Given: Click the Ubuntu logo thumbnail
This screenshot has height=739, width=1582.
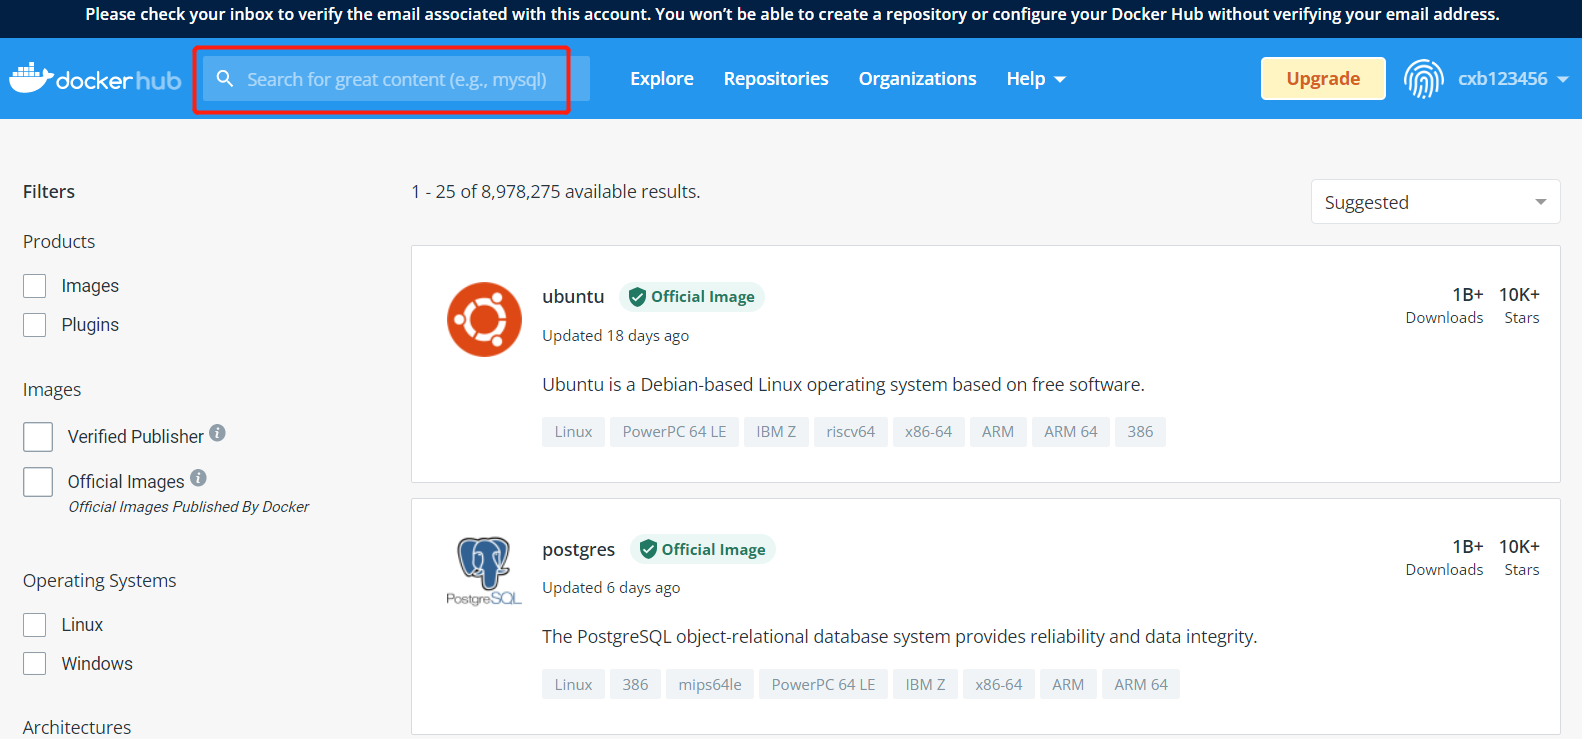Looking at the screenshot, I should click(x=484, y=319).
